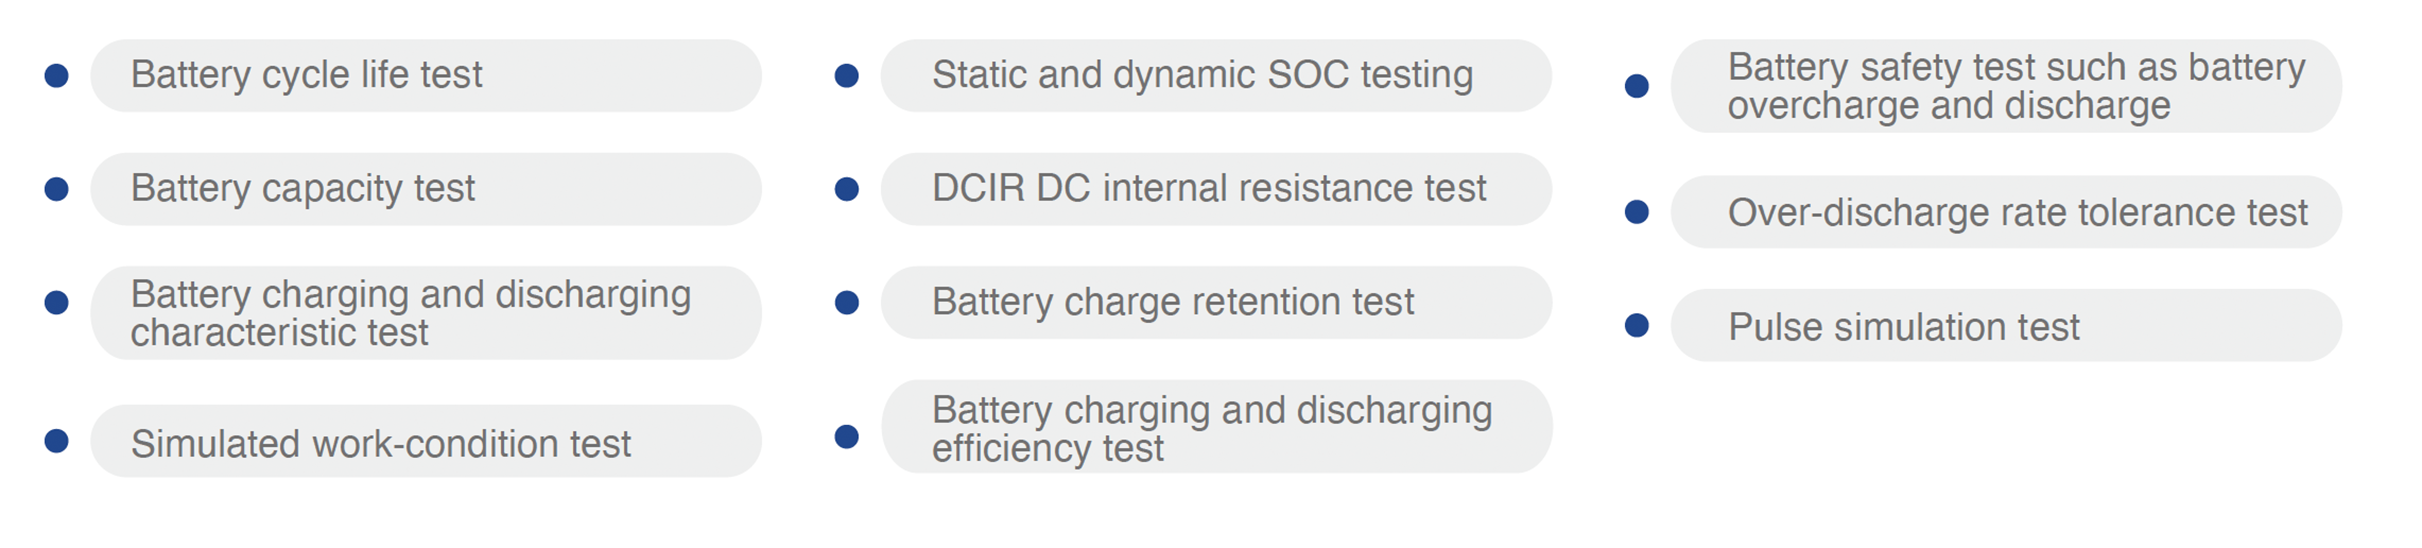Select the Battery cycle life test pill
This screenshot has width=2422, height=548.
pos(425,75)
